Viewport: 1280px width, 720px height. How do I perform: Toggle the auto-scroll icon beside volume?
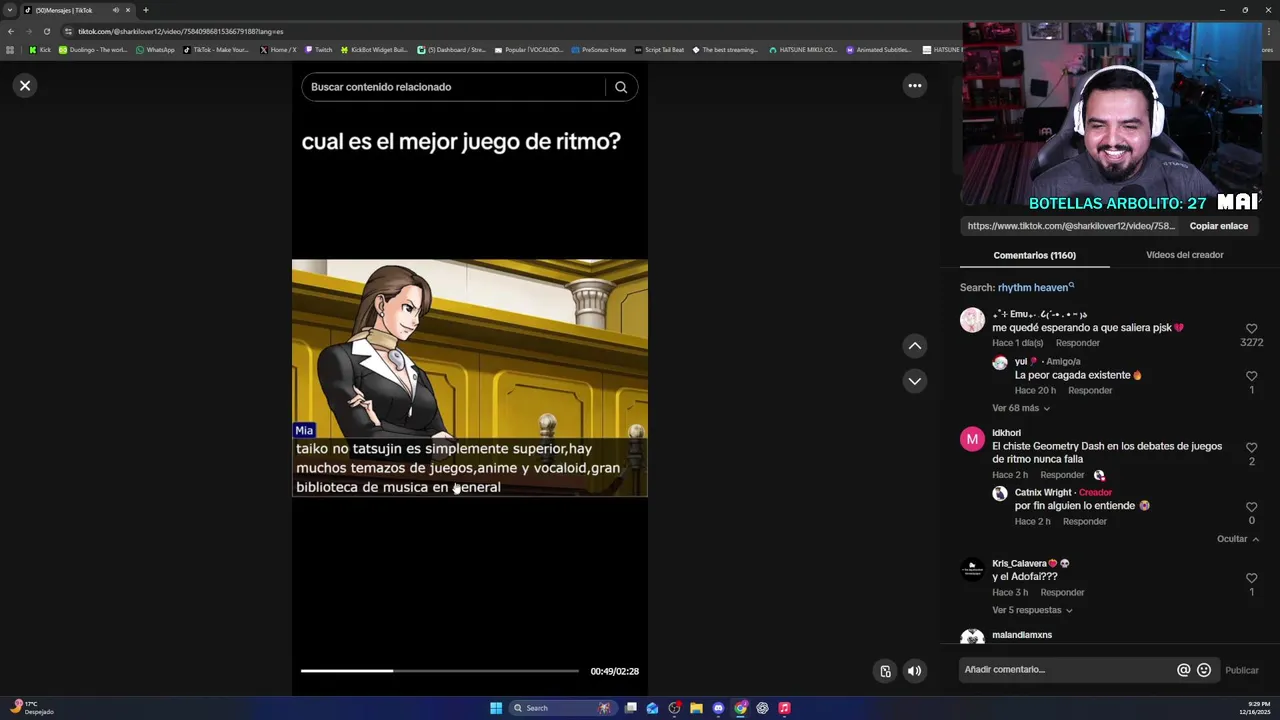click(x=885, y=671)
